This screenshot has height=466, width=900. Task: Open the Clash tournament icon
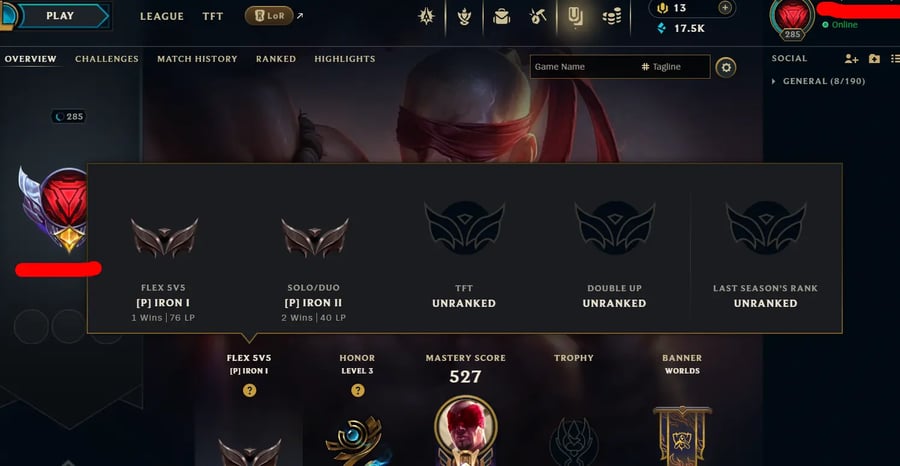(x=464, y=17)
